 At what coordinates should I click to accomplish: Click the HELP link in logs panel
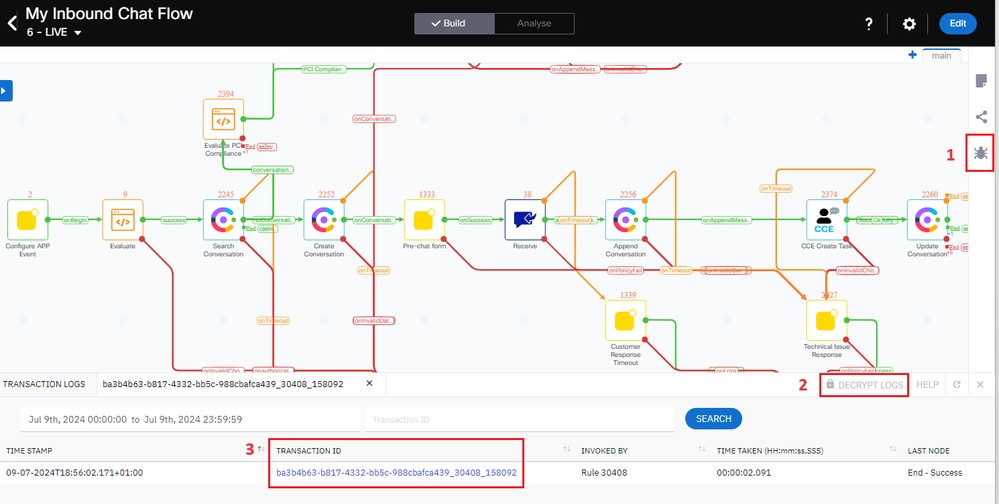click(927, 385)
